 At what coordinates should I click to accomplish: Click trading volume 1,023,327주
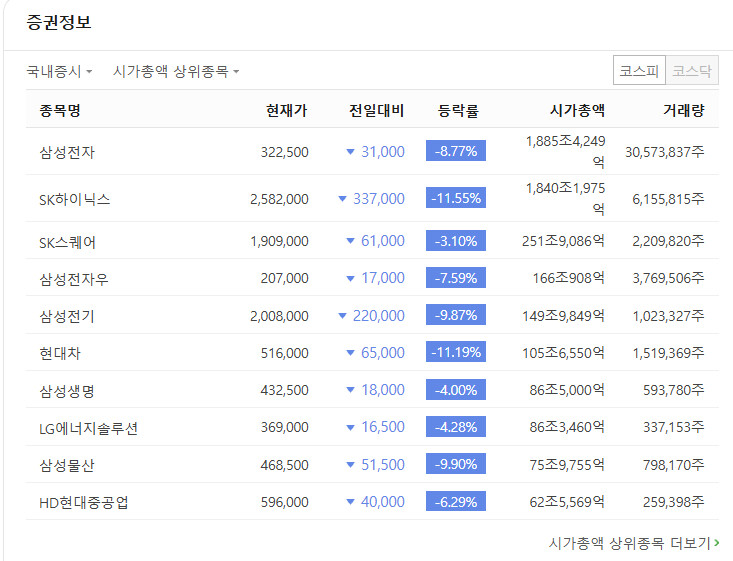[668, 316]
